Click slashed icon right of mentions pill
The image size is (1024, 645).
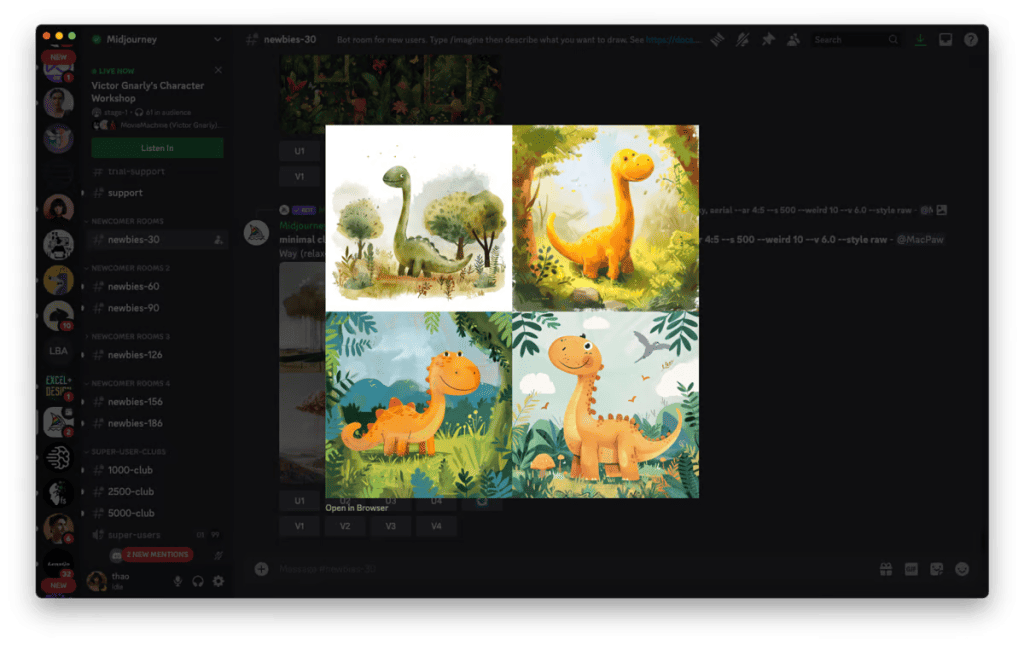(218, 556)
